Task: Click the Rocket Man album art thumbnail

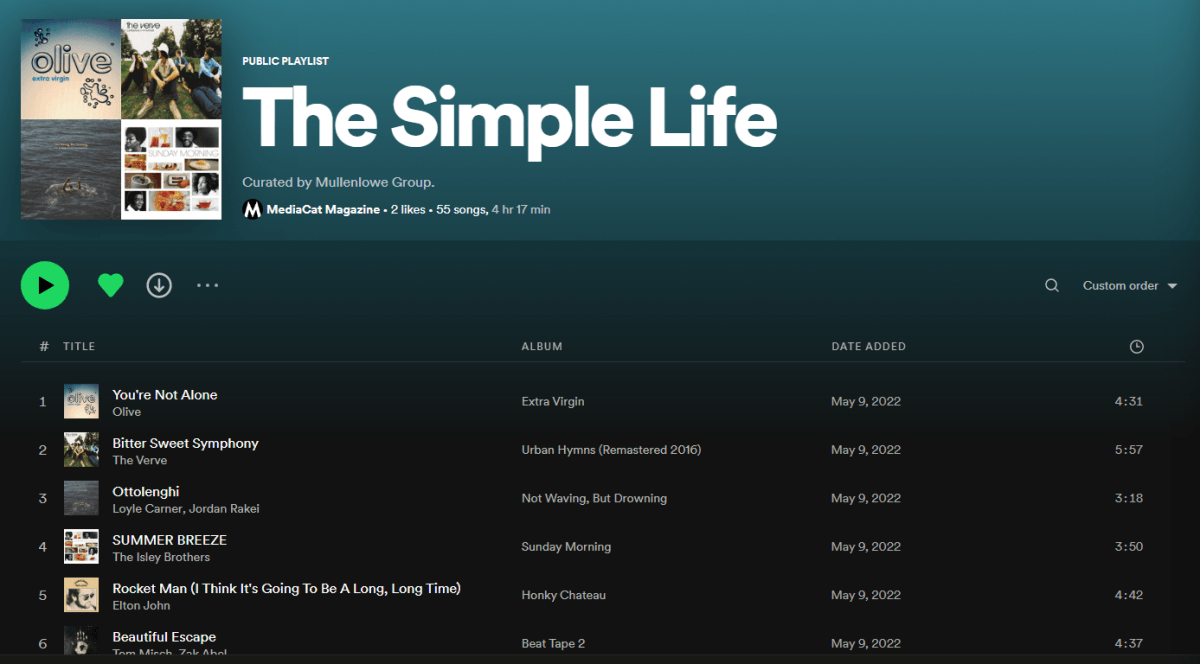Action: click(81, 595)
